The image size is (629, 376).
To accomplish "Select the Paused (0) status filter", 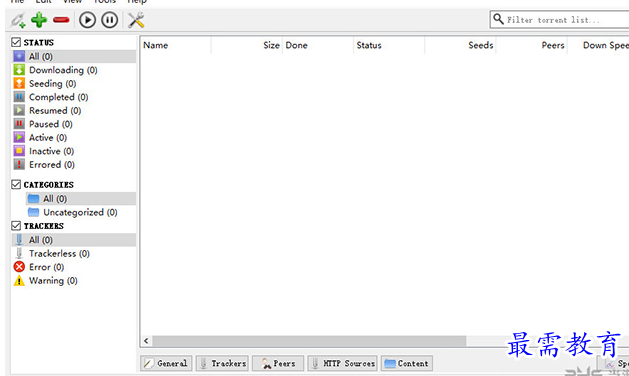I will 74,124.
